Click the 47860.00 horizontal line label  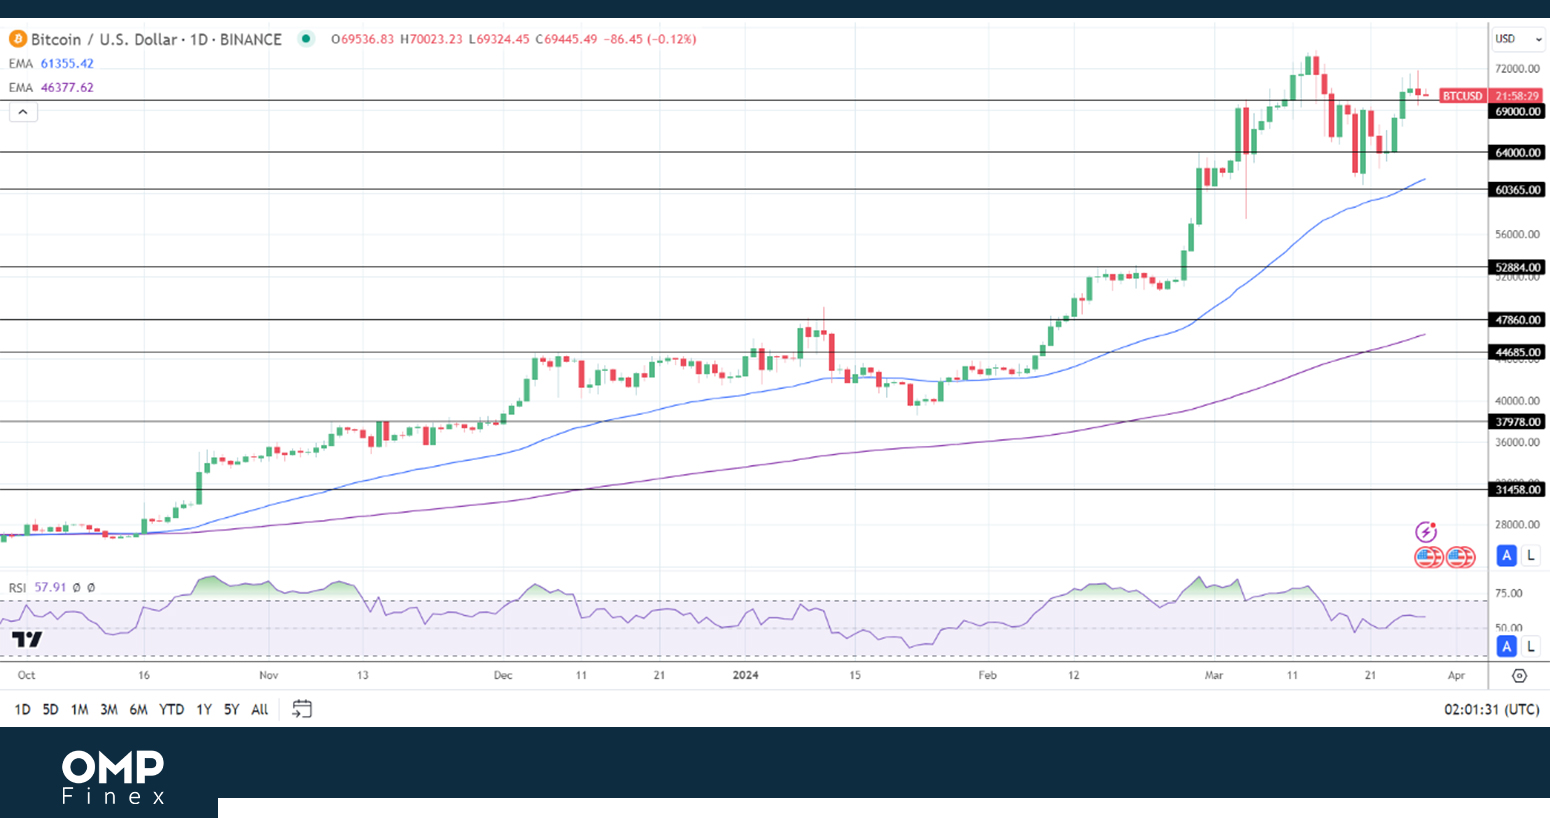pos(1517,320)
